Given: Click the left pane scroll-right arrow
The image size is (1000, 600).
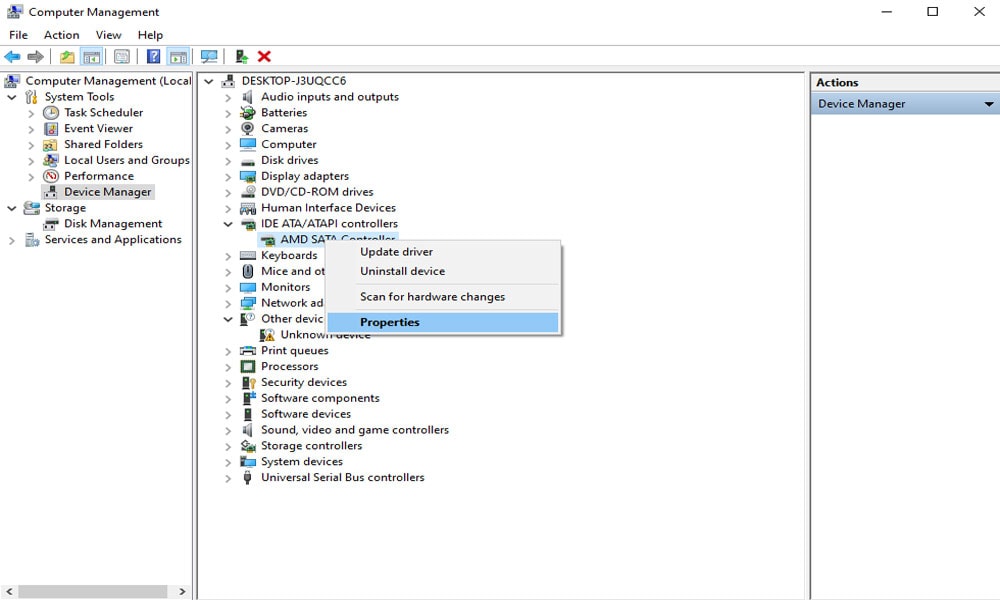Looking at the screenshot, I should 182,592.
